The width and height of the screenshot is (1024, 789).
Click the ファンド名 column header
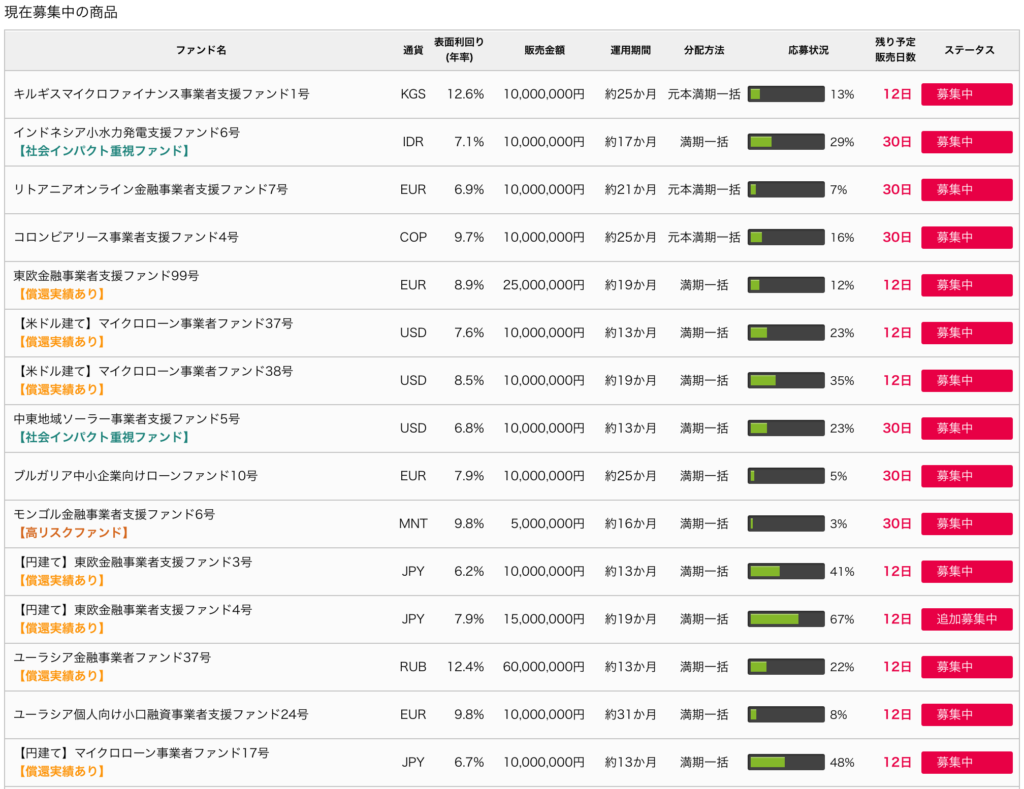201,50
